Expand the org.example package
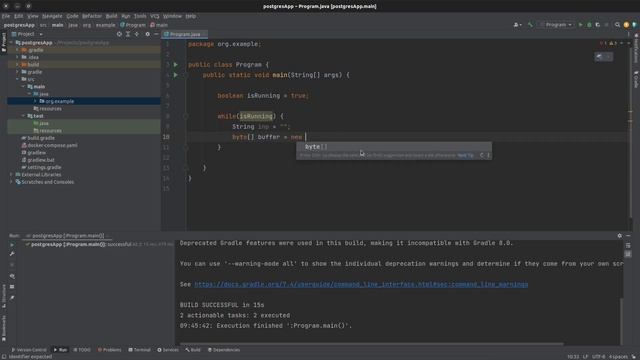640x360 pixels. click(35, 101)
